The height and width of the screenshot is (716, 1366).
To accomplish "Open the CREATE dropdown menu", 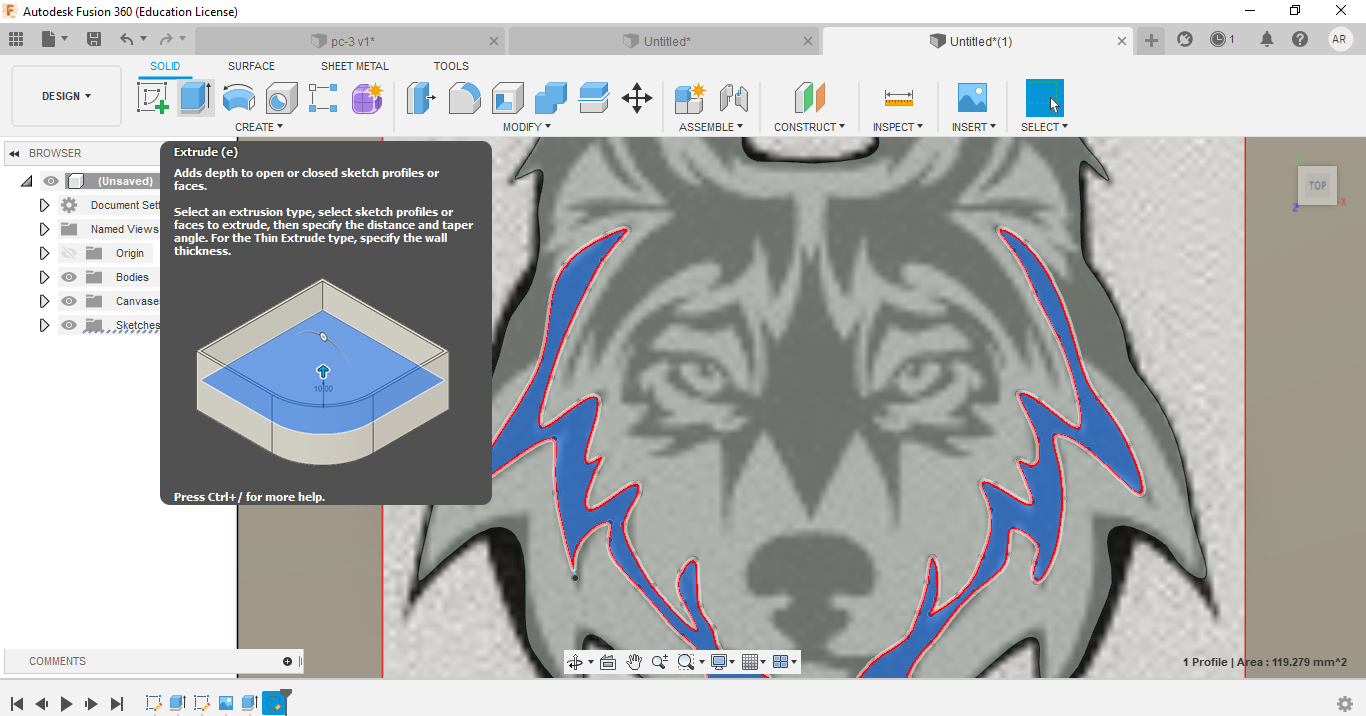I will [259, 127].
